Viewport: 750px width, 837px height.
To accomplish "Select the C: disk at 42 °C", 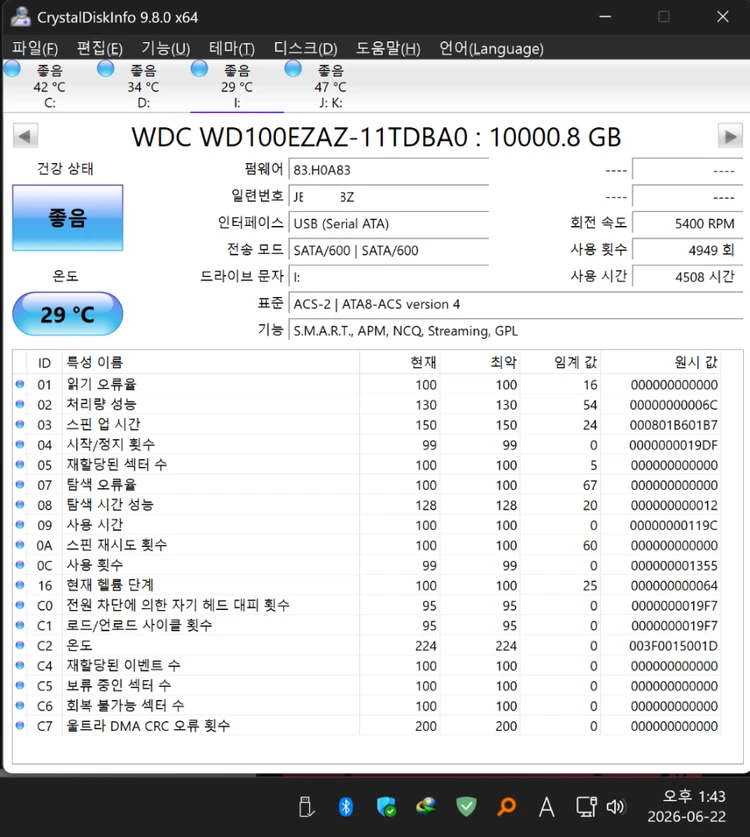I will click(x=50, y=86).
